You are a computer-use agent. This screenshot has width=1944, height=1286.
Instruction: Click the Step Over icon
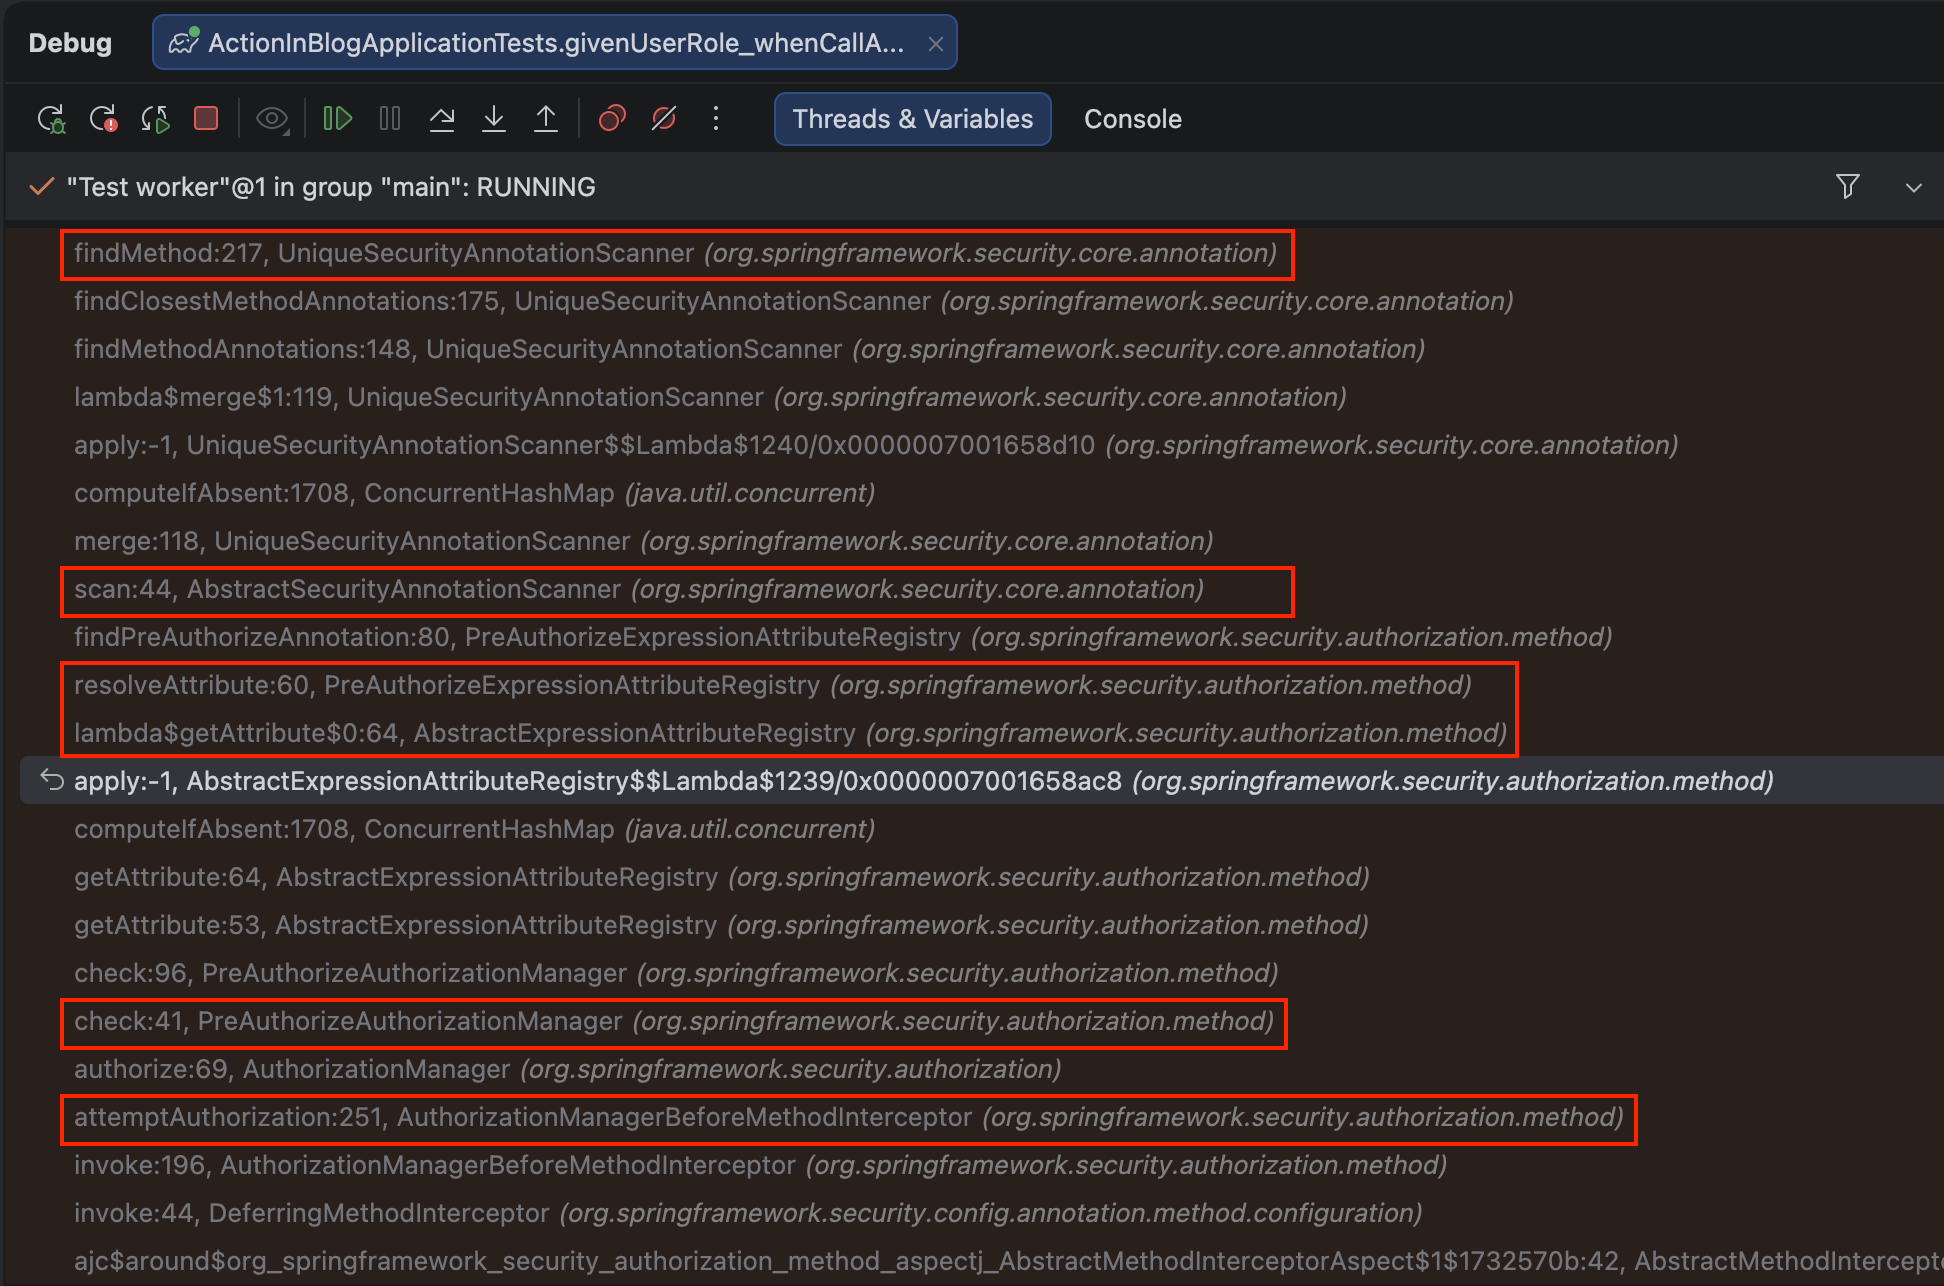pyautogui.click(x=442, y=119)
